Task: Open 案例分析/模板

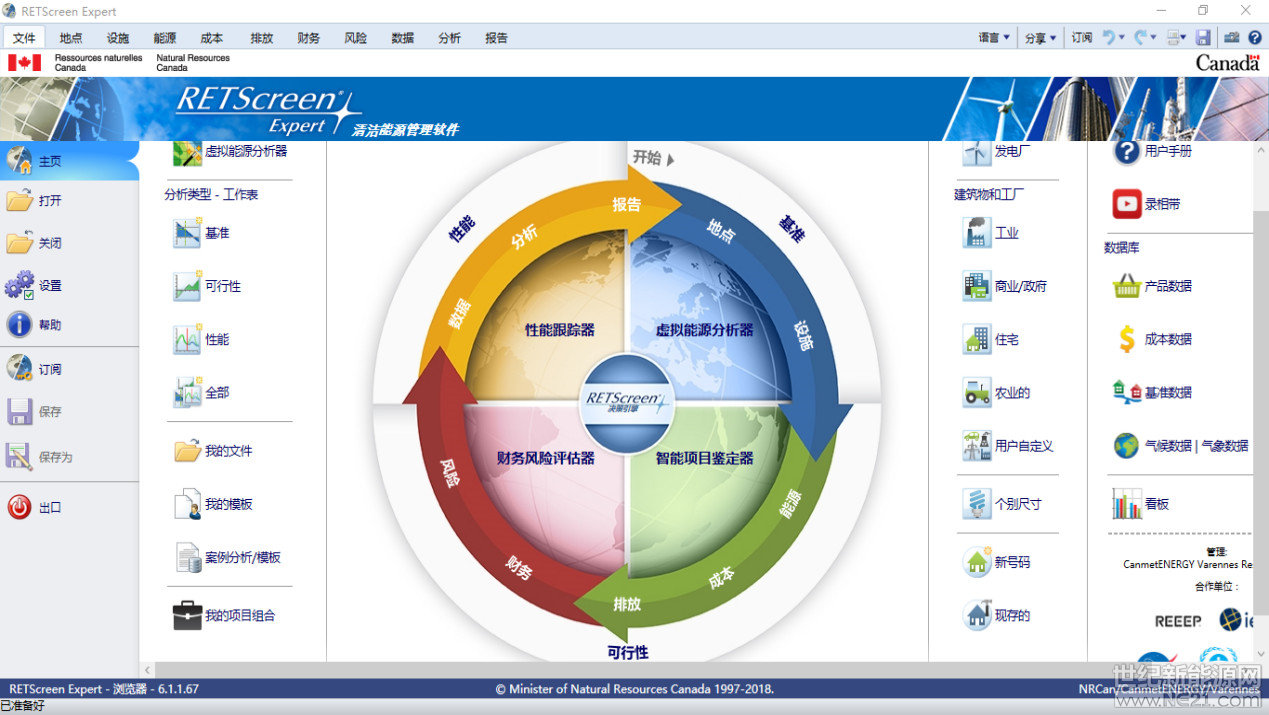Action: pos(227,558)
